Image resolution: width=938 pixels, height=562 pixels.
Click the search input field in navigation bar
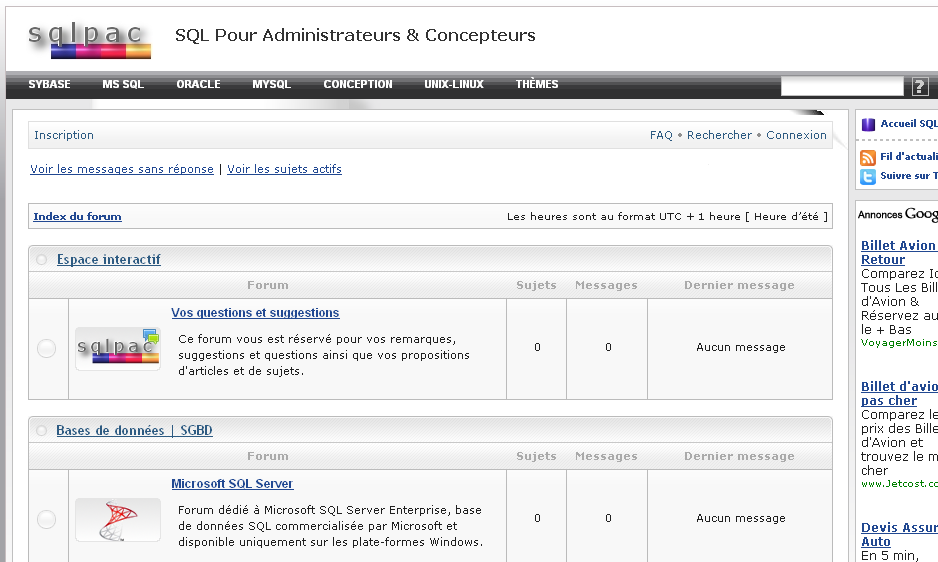click(841, 86)
